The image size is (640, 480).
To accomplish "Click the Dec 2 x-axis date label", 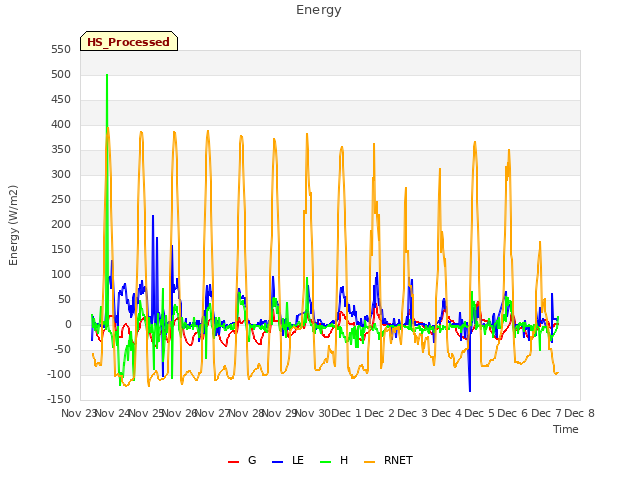I will [380, 413].
